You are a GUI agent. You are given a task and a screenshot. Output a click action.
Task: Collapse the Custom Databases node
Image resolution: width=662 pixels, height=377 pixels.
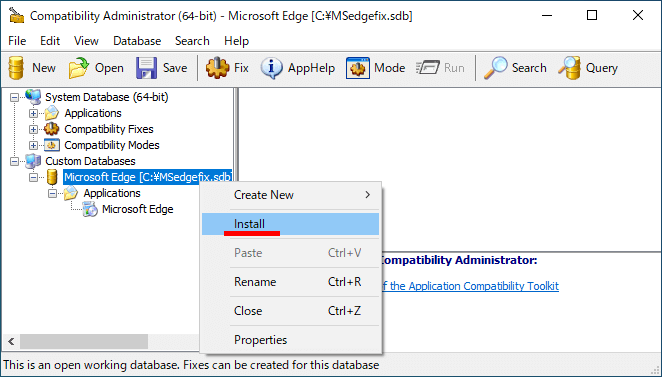[14, 162]
